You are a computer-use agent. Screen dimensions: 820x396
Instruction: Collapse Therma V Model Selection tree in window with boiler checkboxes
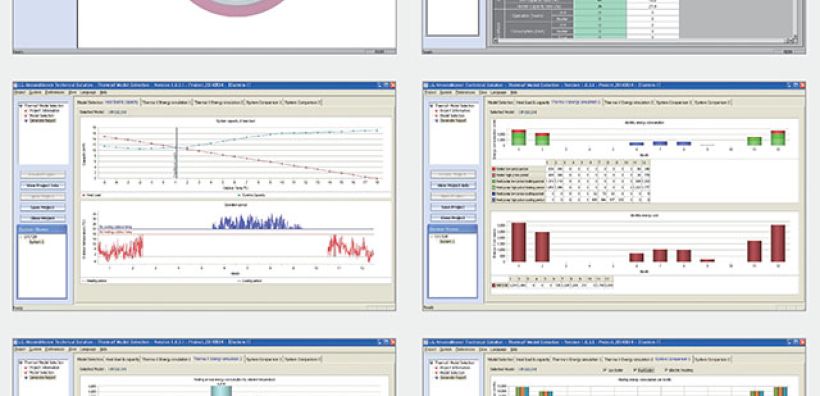pyautogui.click(x=431, y=362)
